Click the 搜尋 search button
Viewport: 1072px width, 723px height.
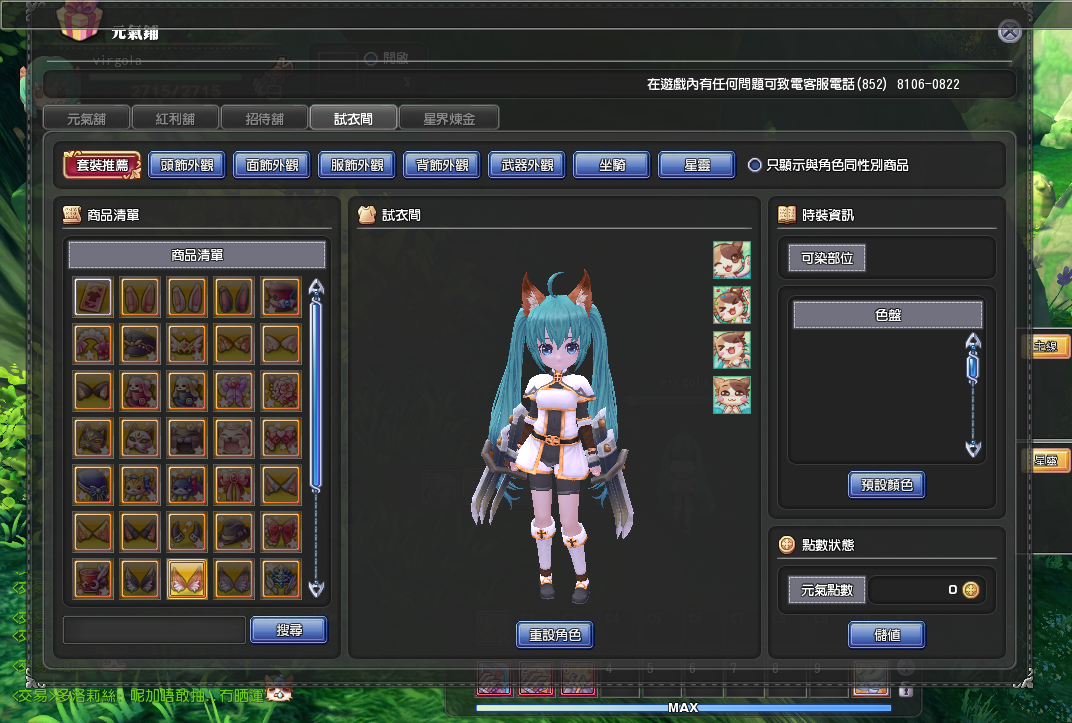tap(289, 629)
